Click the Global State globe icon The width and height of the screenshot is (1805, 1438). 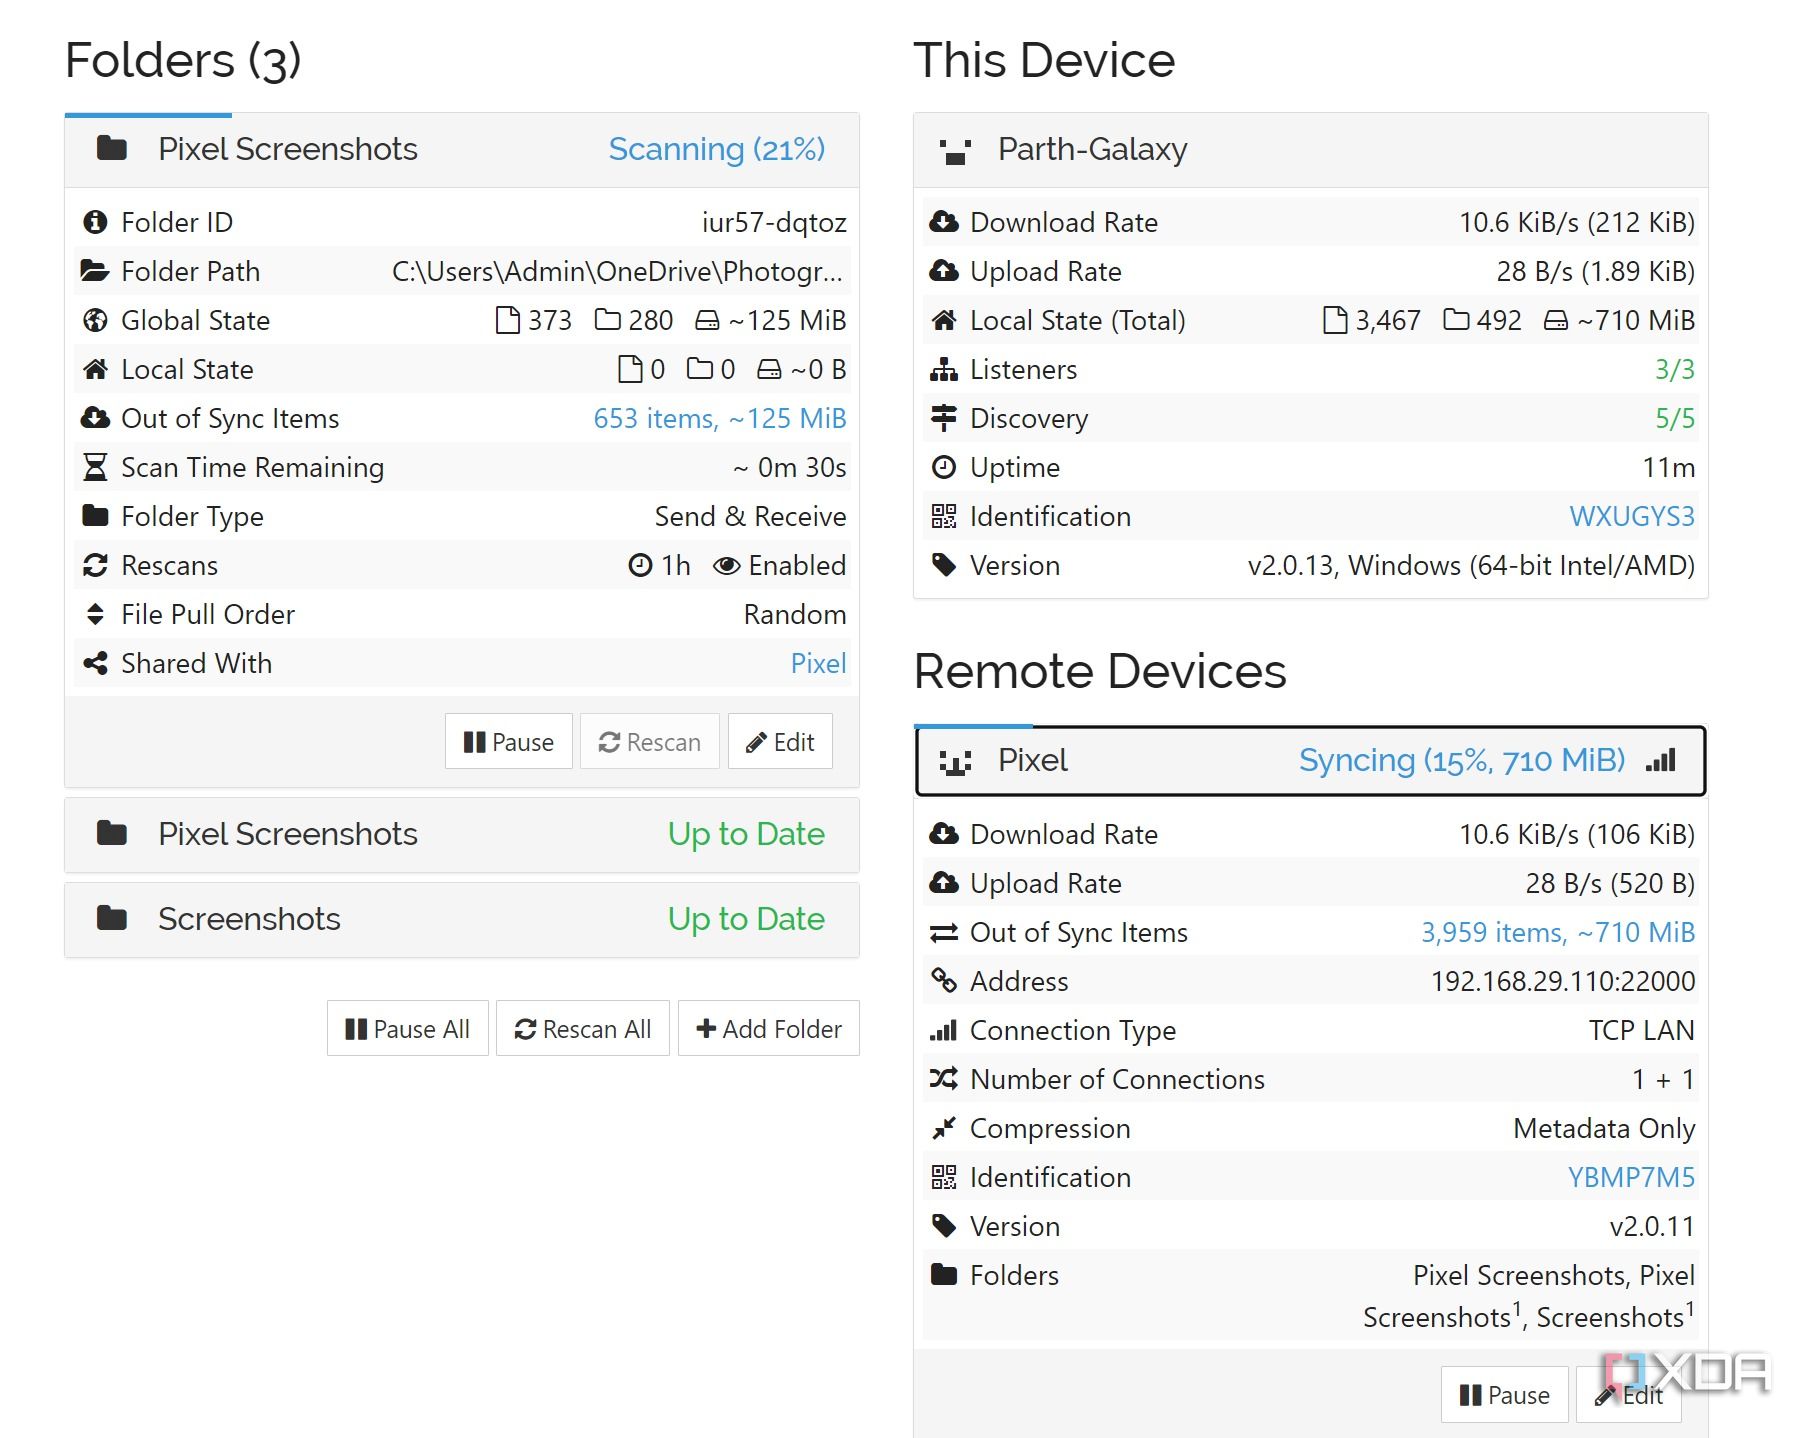(95, 320)
